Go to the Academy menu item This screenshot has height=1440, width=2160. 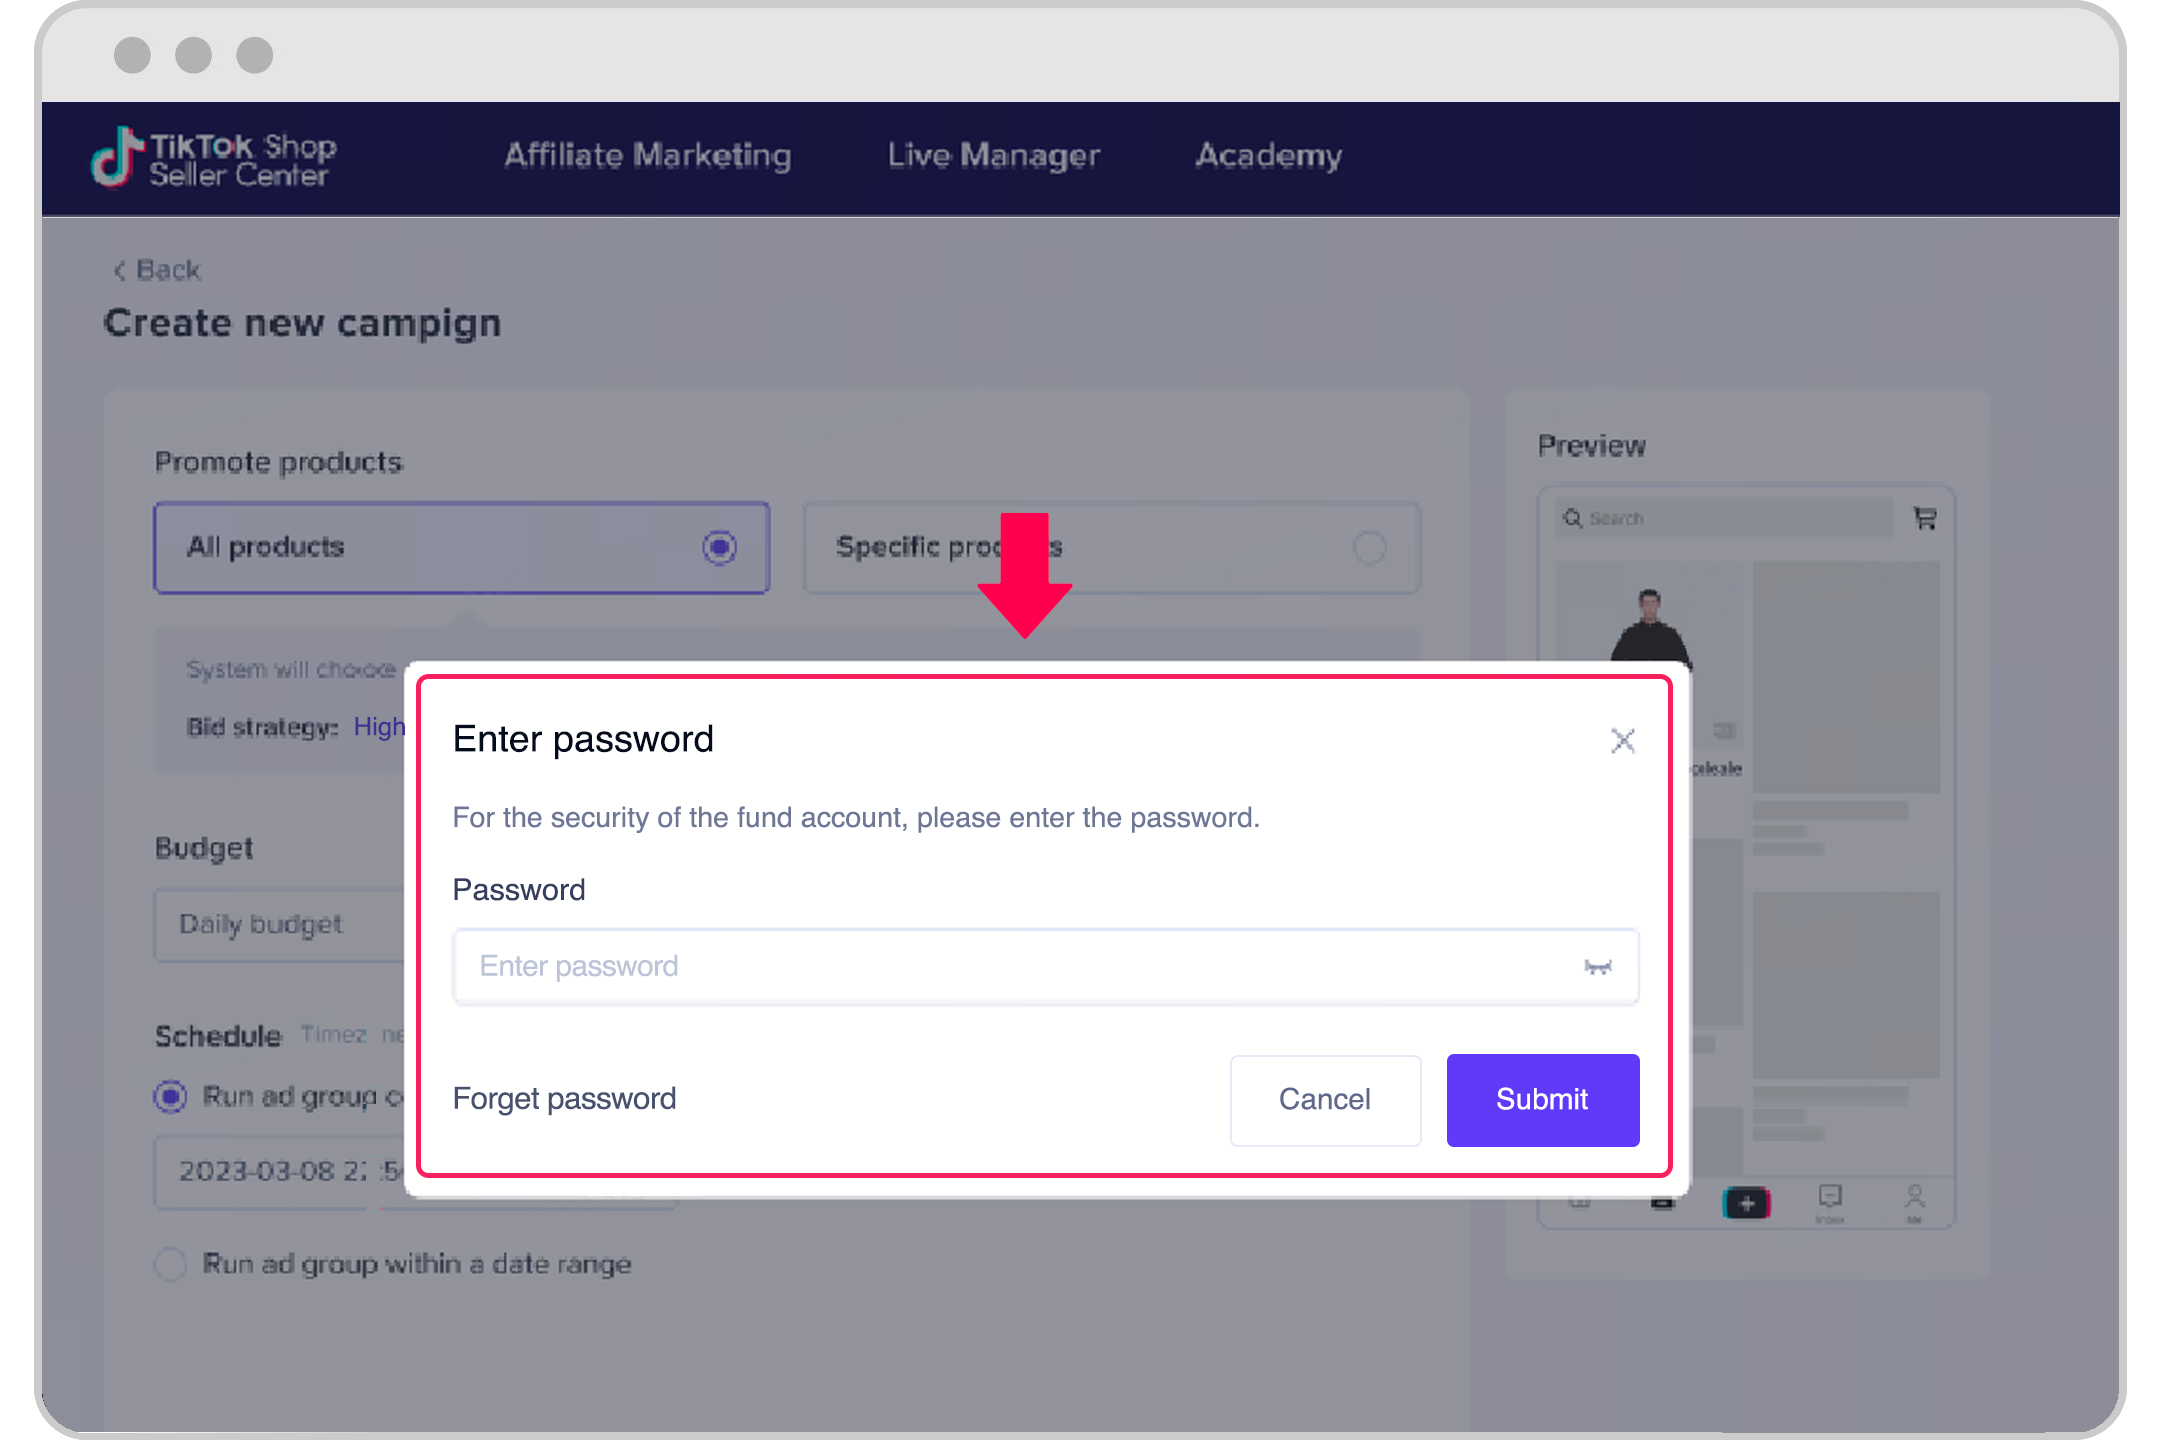pos(1268,156)
